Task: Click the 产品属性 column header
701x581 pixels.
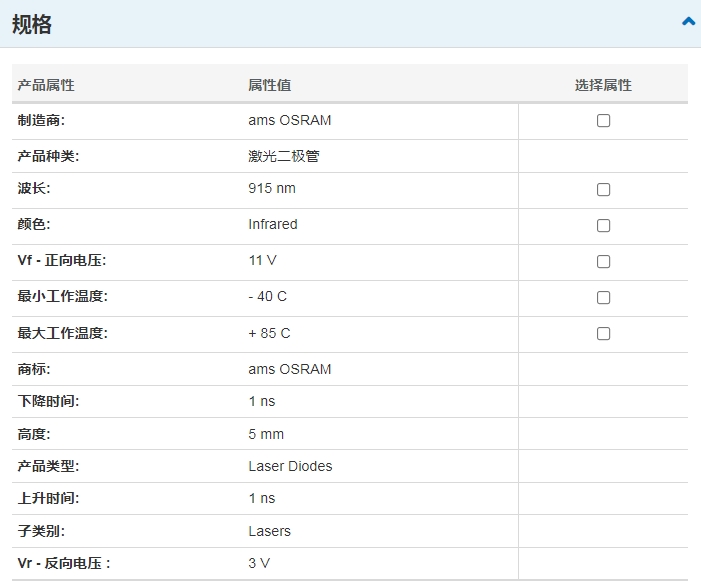Action: point(46,85)
